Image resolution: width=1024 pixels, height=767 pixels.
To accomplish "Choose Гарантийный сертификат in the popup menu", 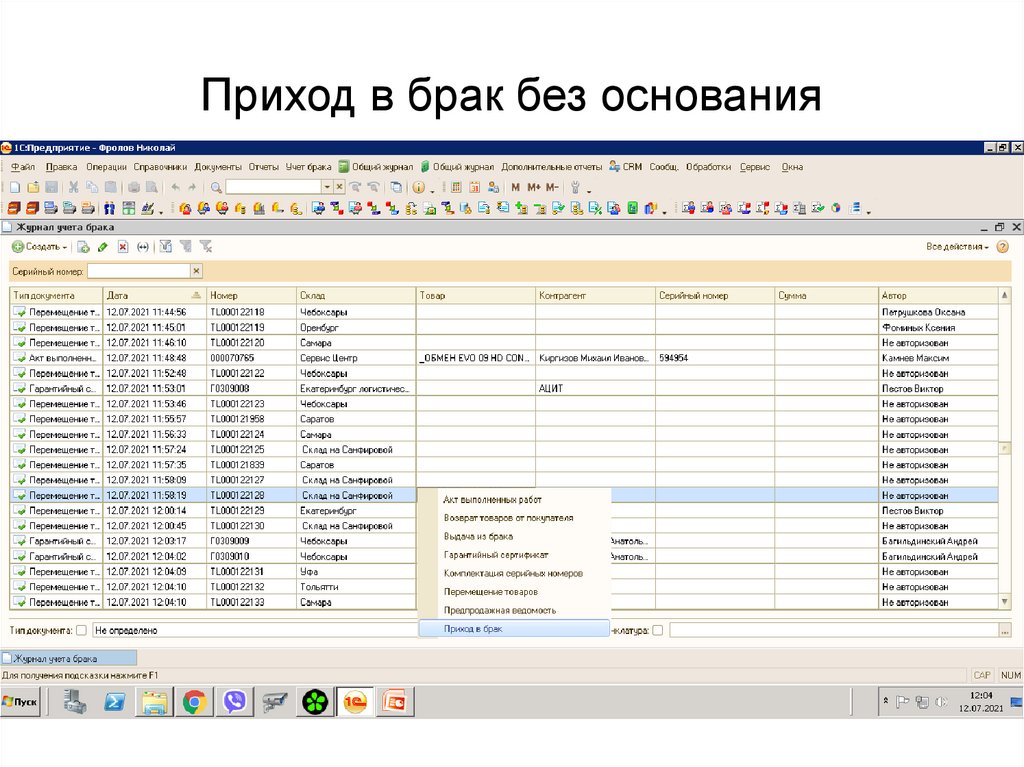I will pos(496,555).
